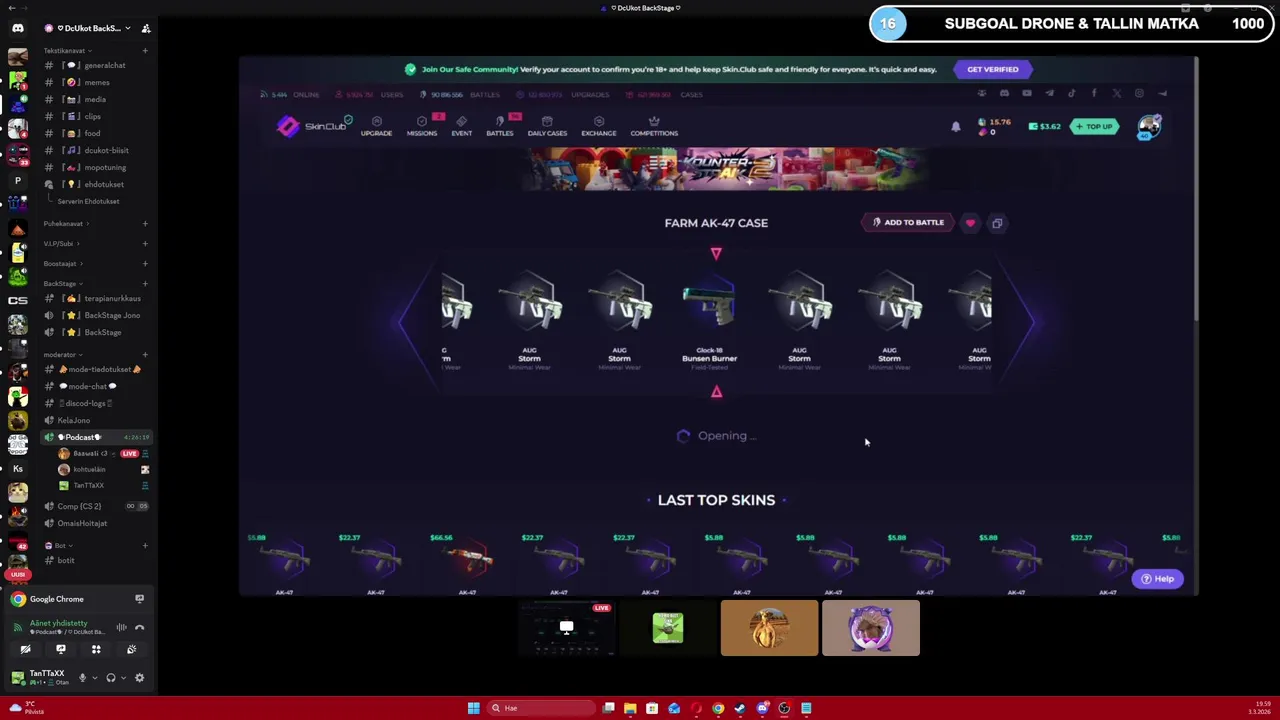Open activities launcher in voice panel
Screen dimensions: 1280x720
(x=96, y=650)
